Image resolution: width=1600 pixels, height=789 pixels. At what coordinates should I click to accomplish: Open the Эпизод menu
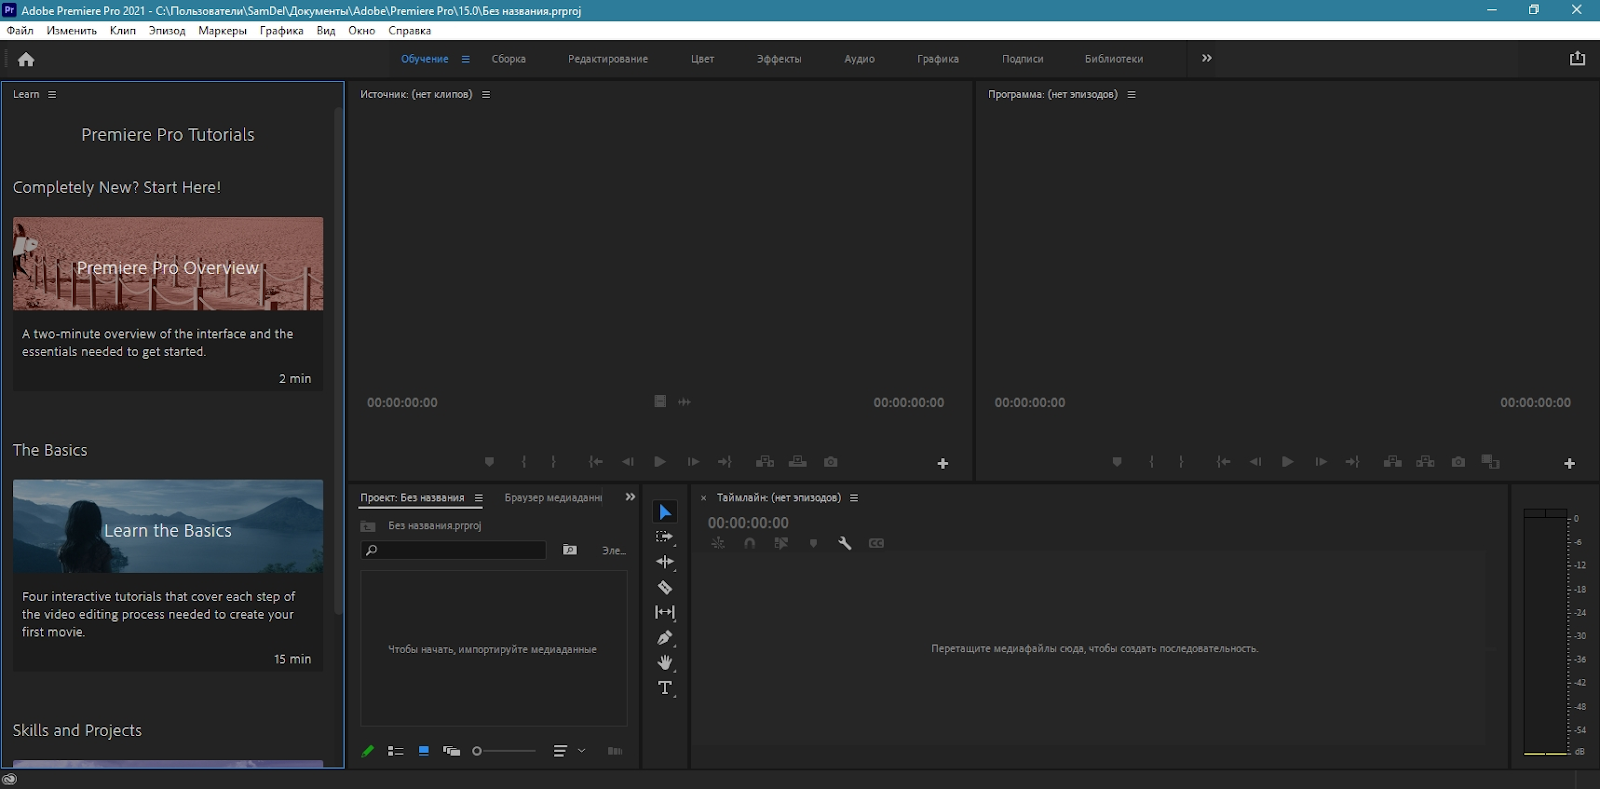click(x=167, y=30)
